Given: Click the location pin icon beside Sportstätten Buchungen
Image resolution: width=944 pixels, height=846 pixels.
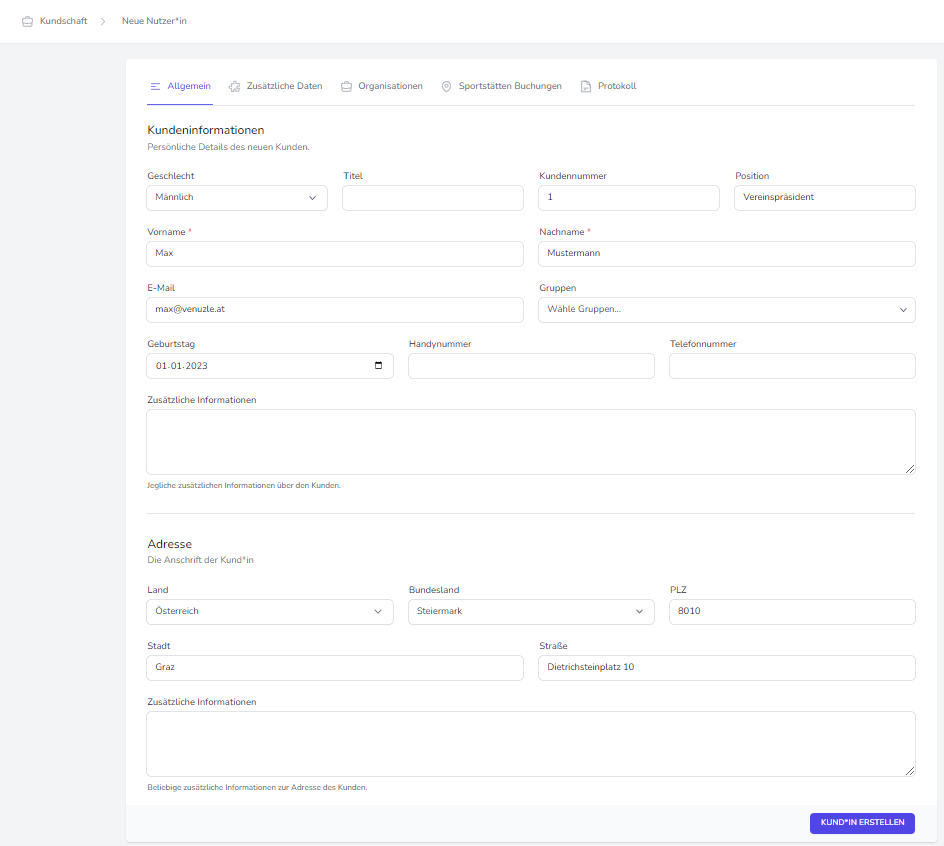Looking at the screenshot, I should (446, 87).
